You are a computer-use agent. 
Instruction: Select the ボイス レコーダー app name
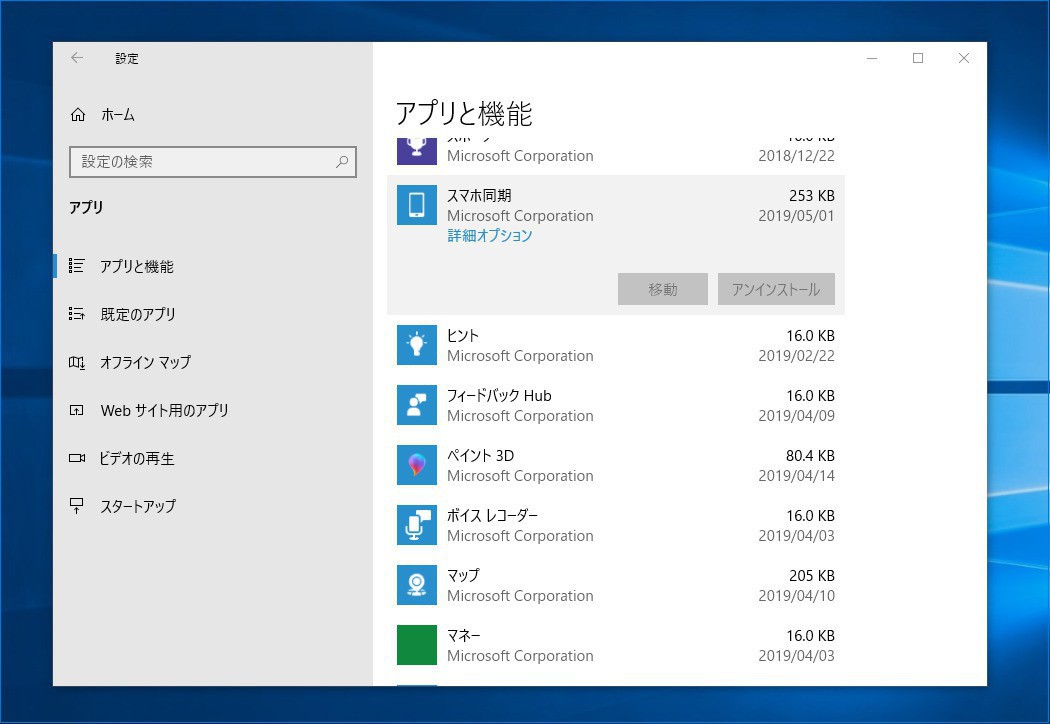(x=492, y=516)
